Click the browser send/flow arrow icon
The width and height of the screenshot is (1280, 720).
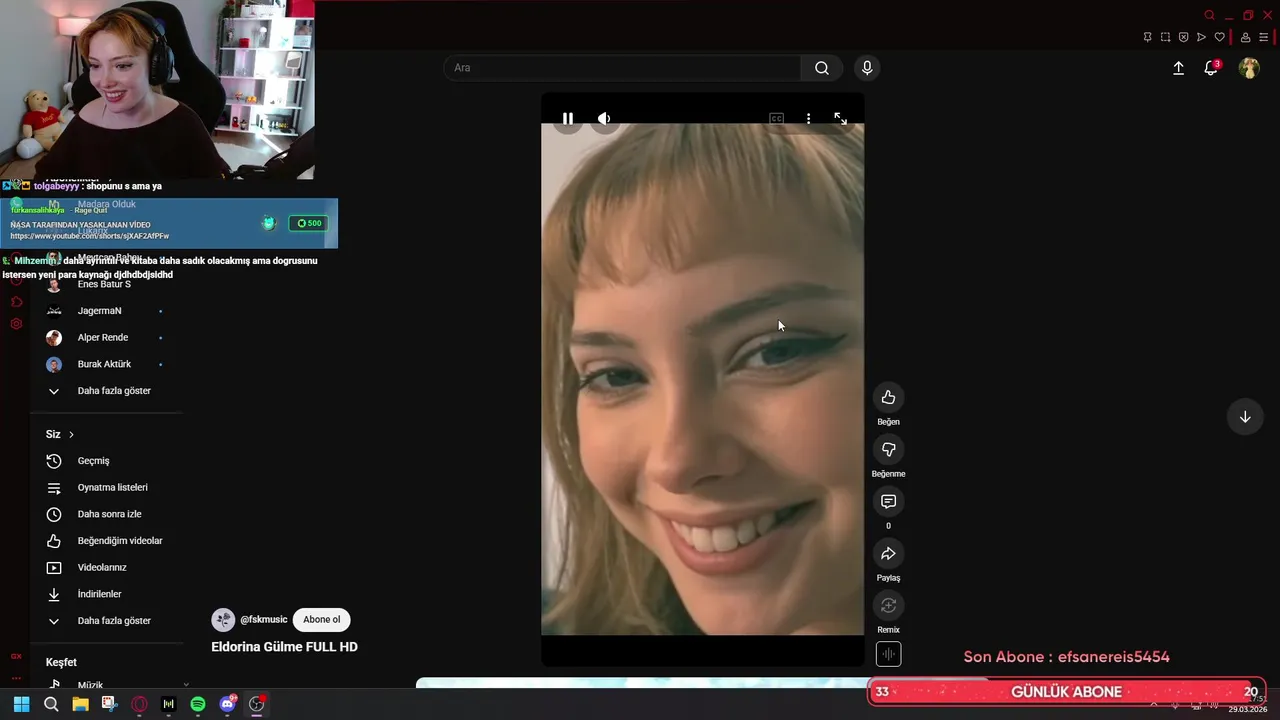pos(1201,37)
